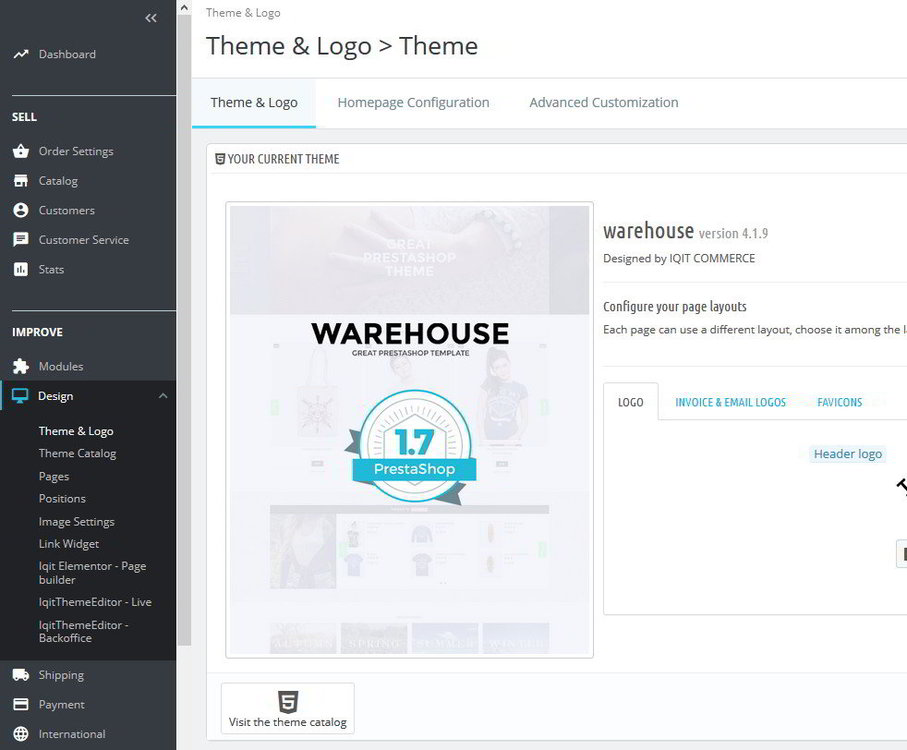Open Payment menu
Screen dimensions: 907x750
click(61, 705)
